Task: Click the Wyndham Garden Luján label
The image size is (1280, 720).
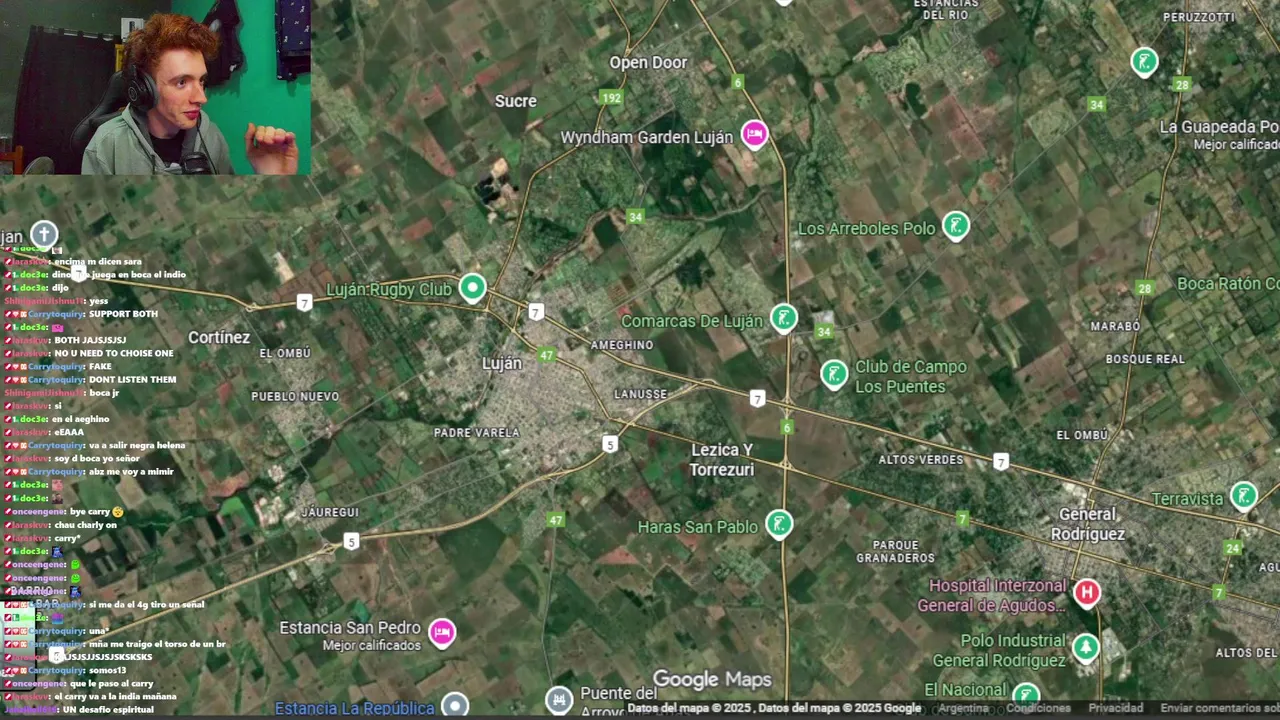Action: click(x=646, y=137)
